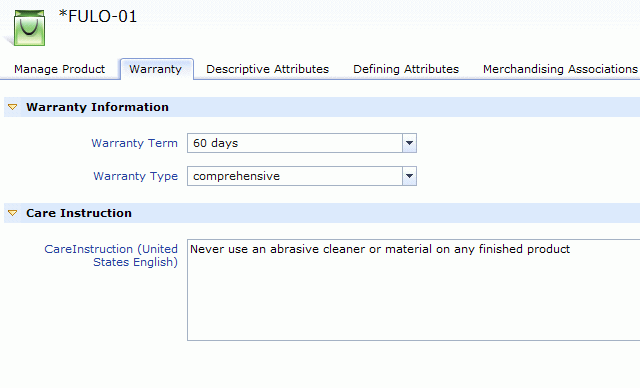Click inside the CareInstruction text area

coord(413,290)
